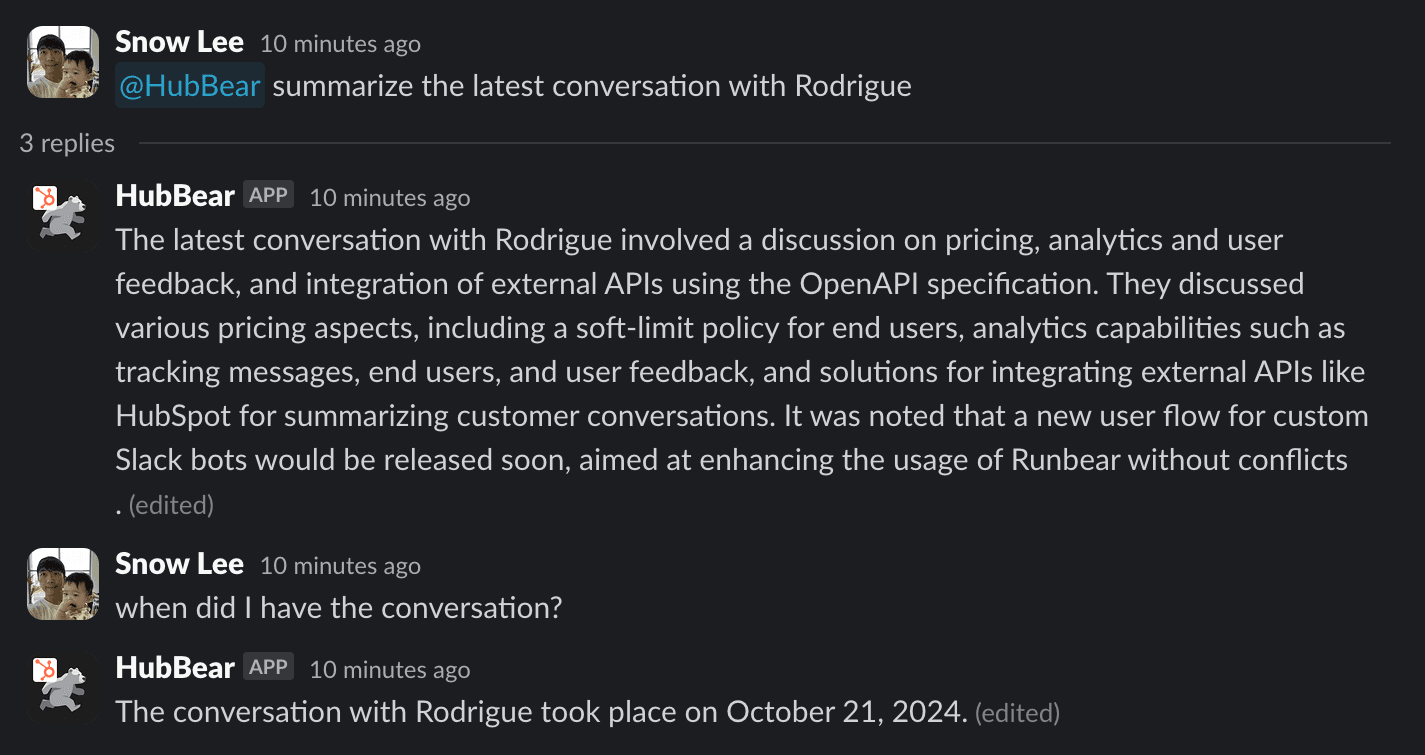Screen dimensions: 1425x755
Task: Click the 'when did I have the conversation?' message
Action: coord(339,608)
